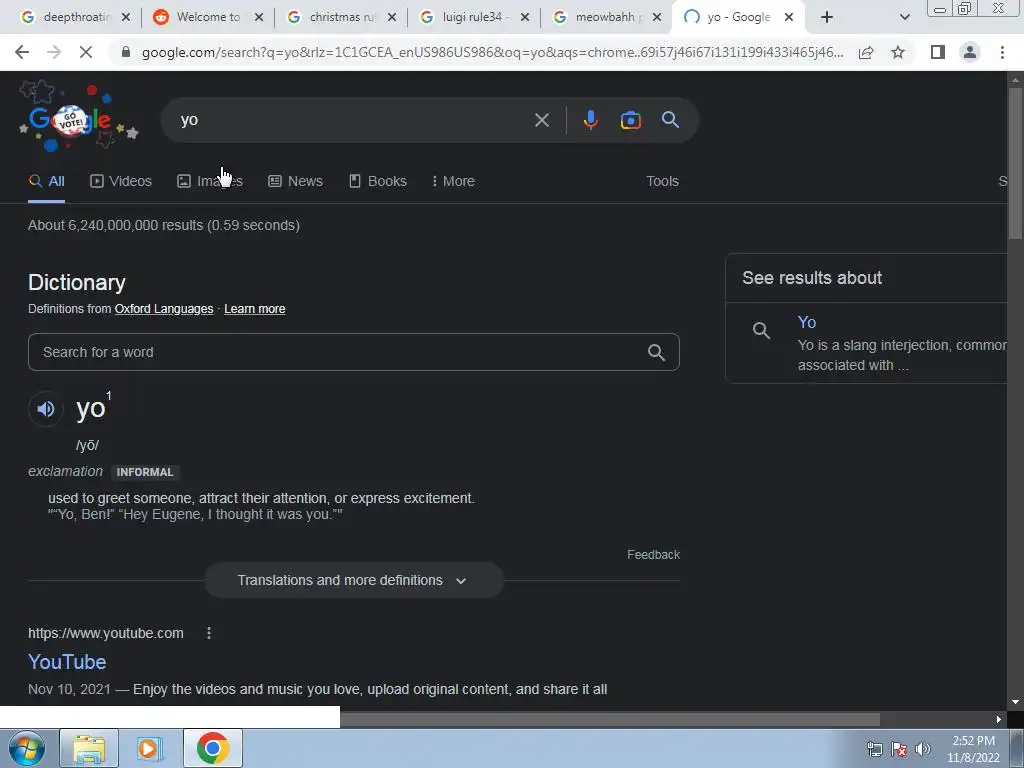
Task: Click the horizontal scrollbar thumb
Action: coord(609,719)
